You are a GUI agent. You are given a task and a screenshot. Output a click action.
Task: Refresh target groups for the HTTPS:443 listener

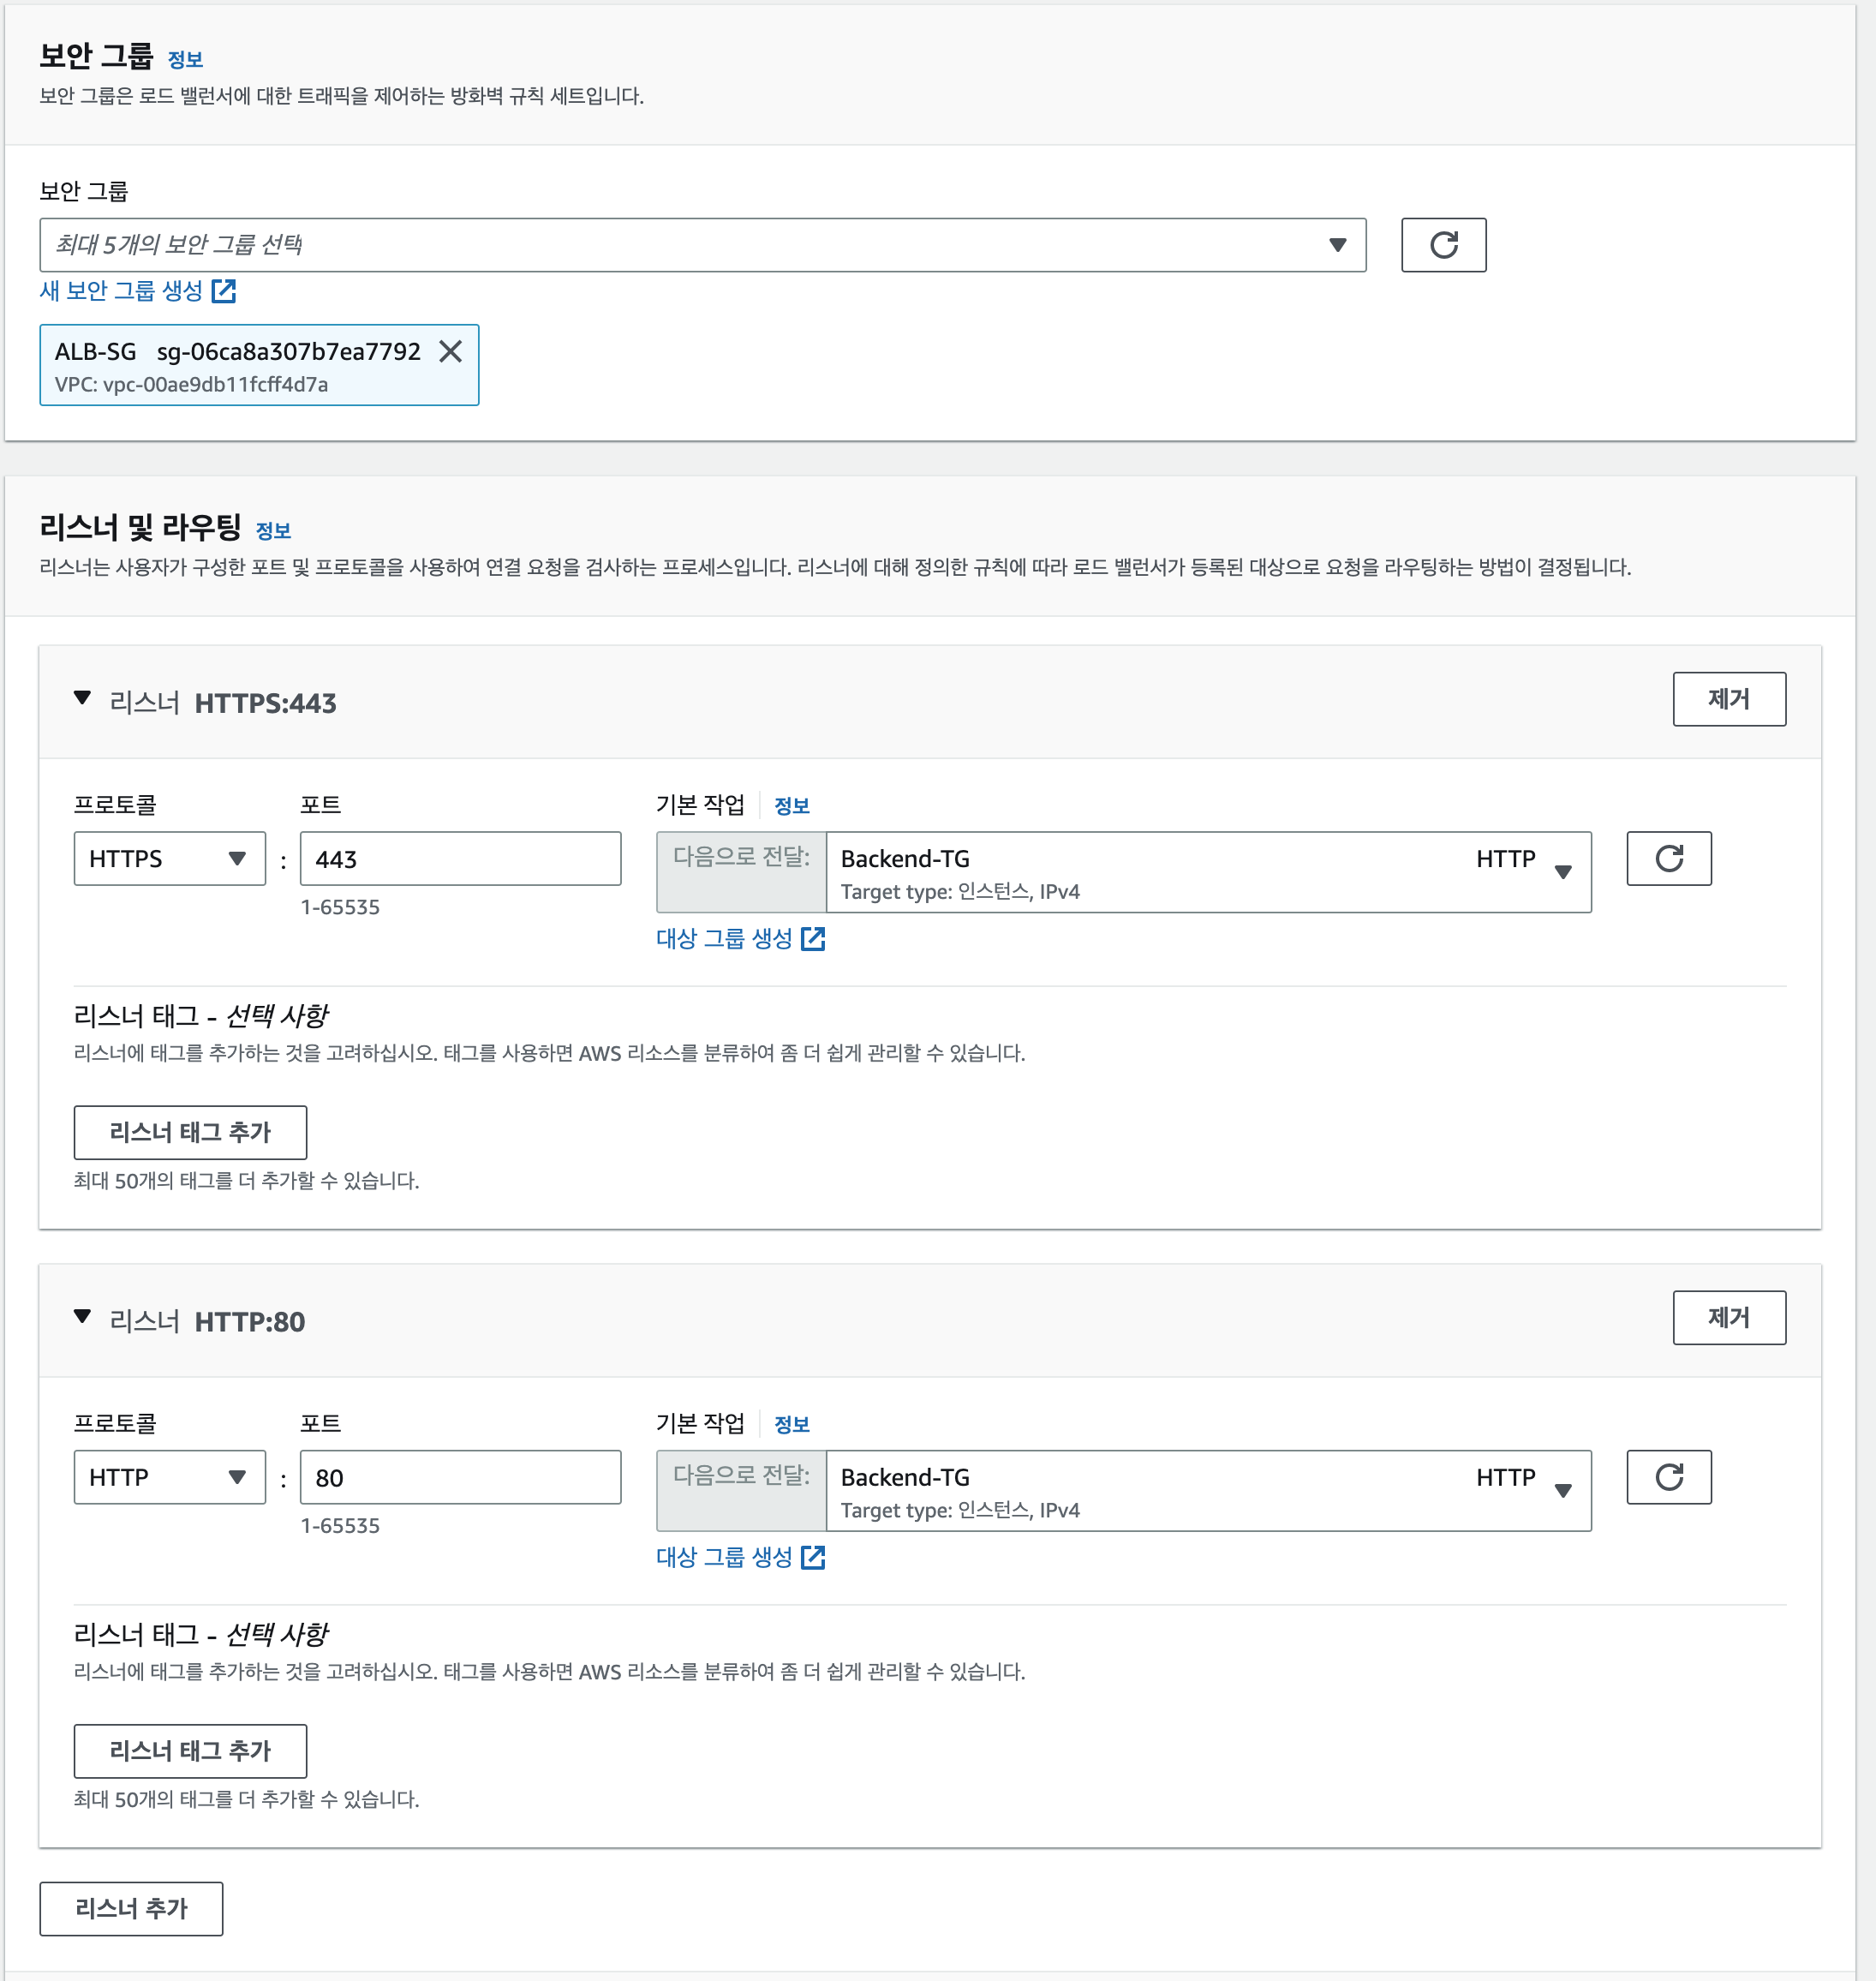pyautogui.click(x=1668, y=858)
